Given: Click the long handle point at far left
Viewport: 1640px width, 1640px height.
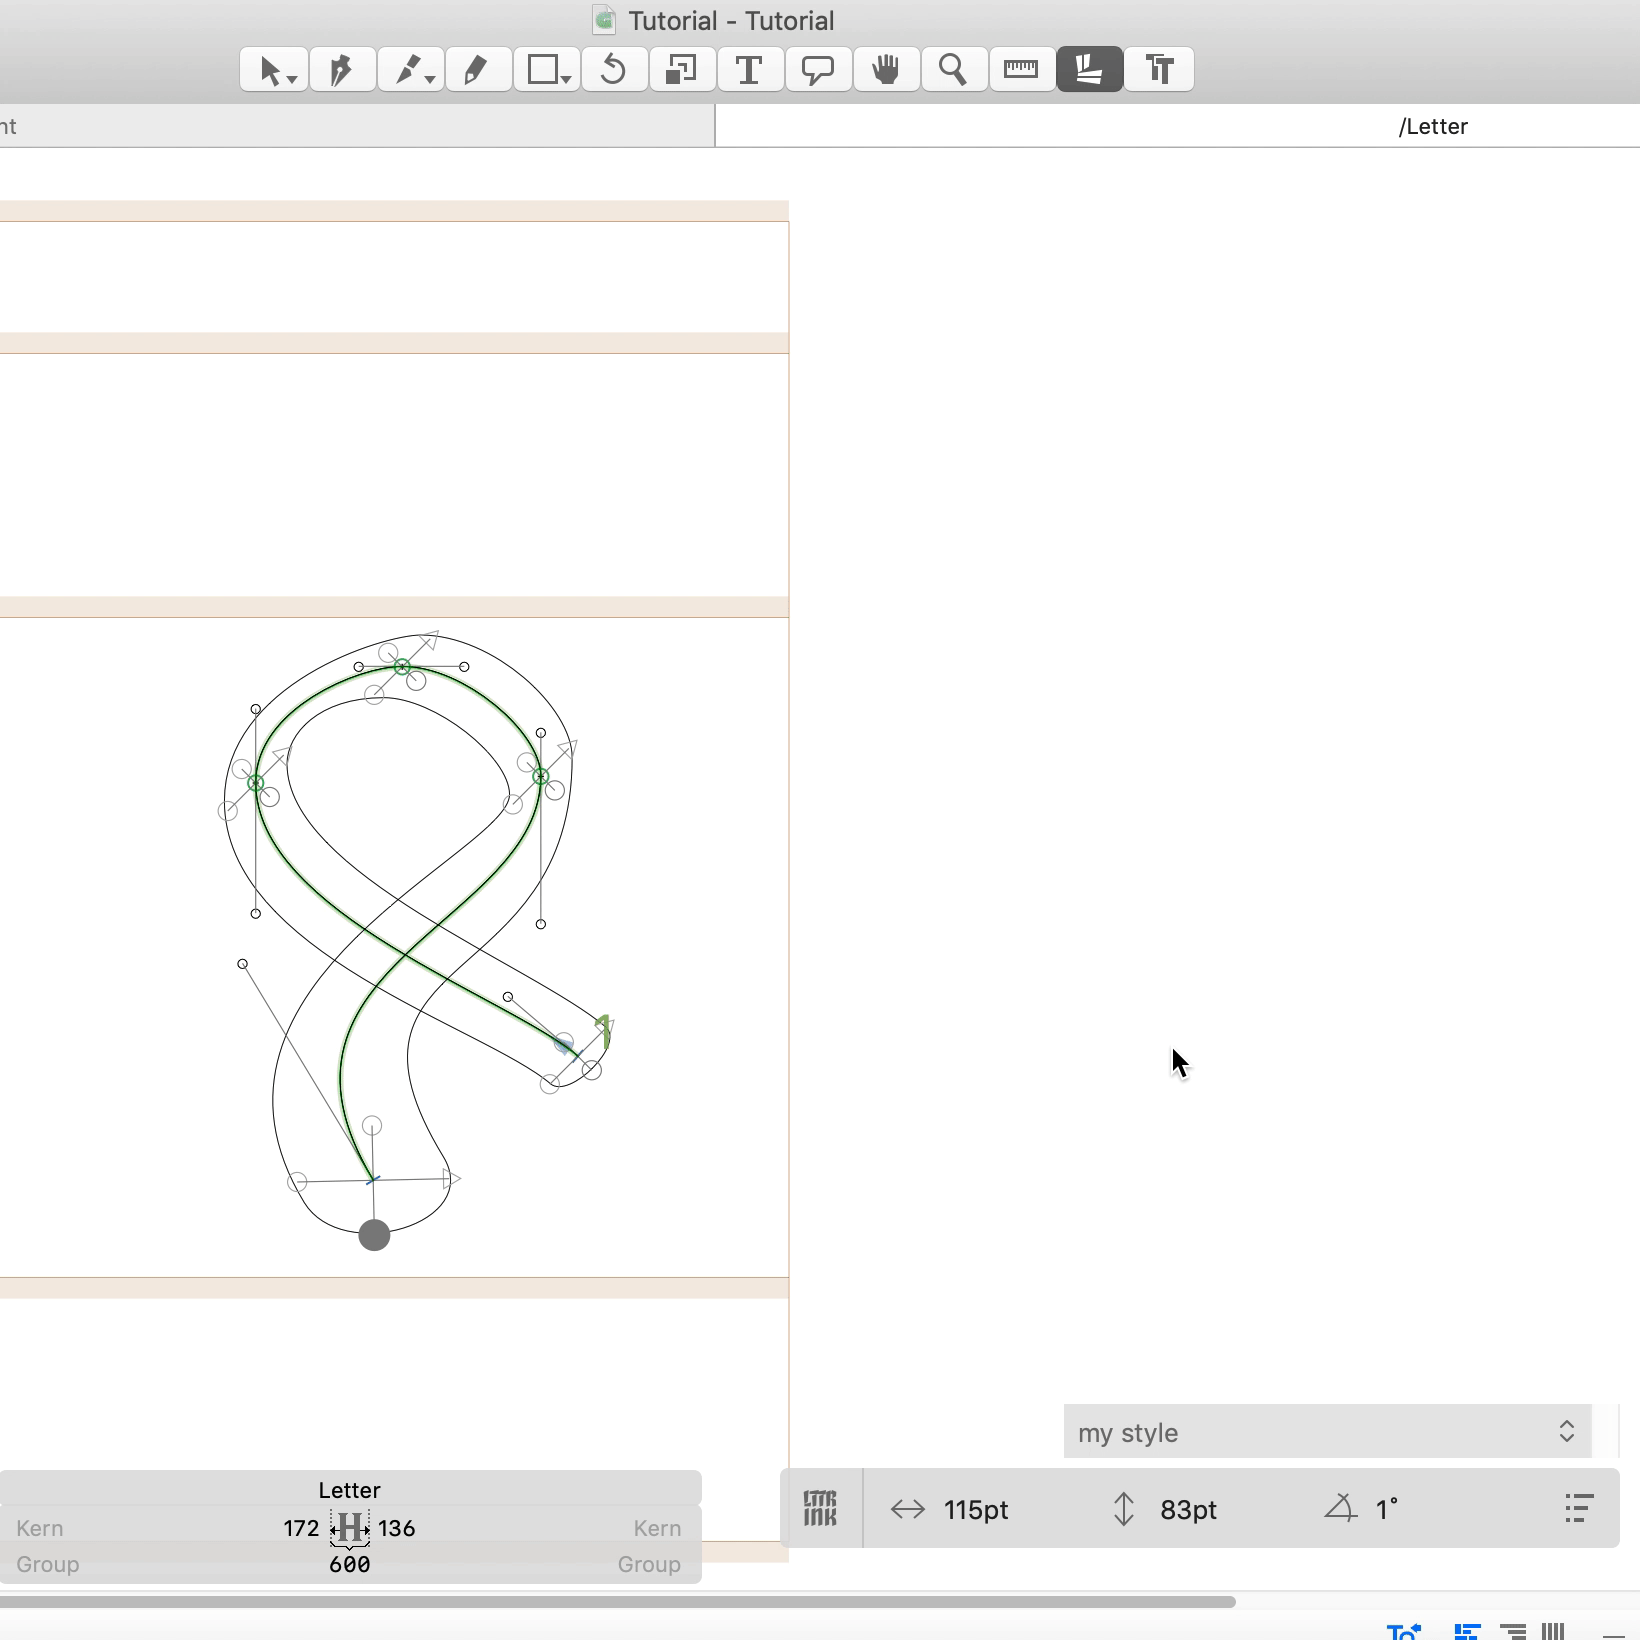Looking at the screenshot, I should point(242,964).
